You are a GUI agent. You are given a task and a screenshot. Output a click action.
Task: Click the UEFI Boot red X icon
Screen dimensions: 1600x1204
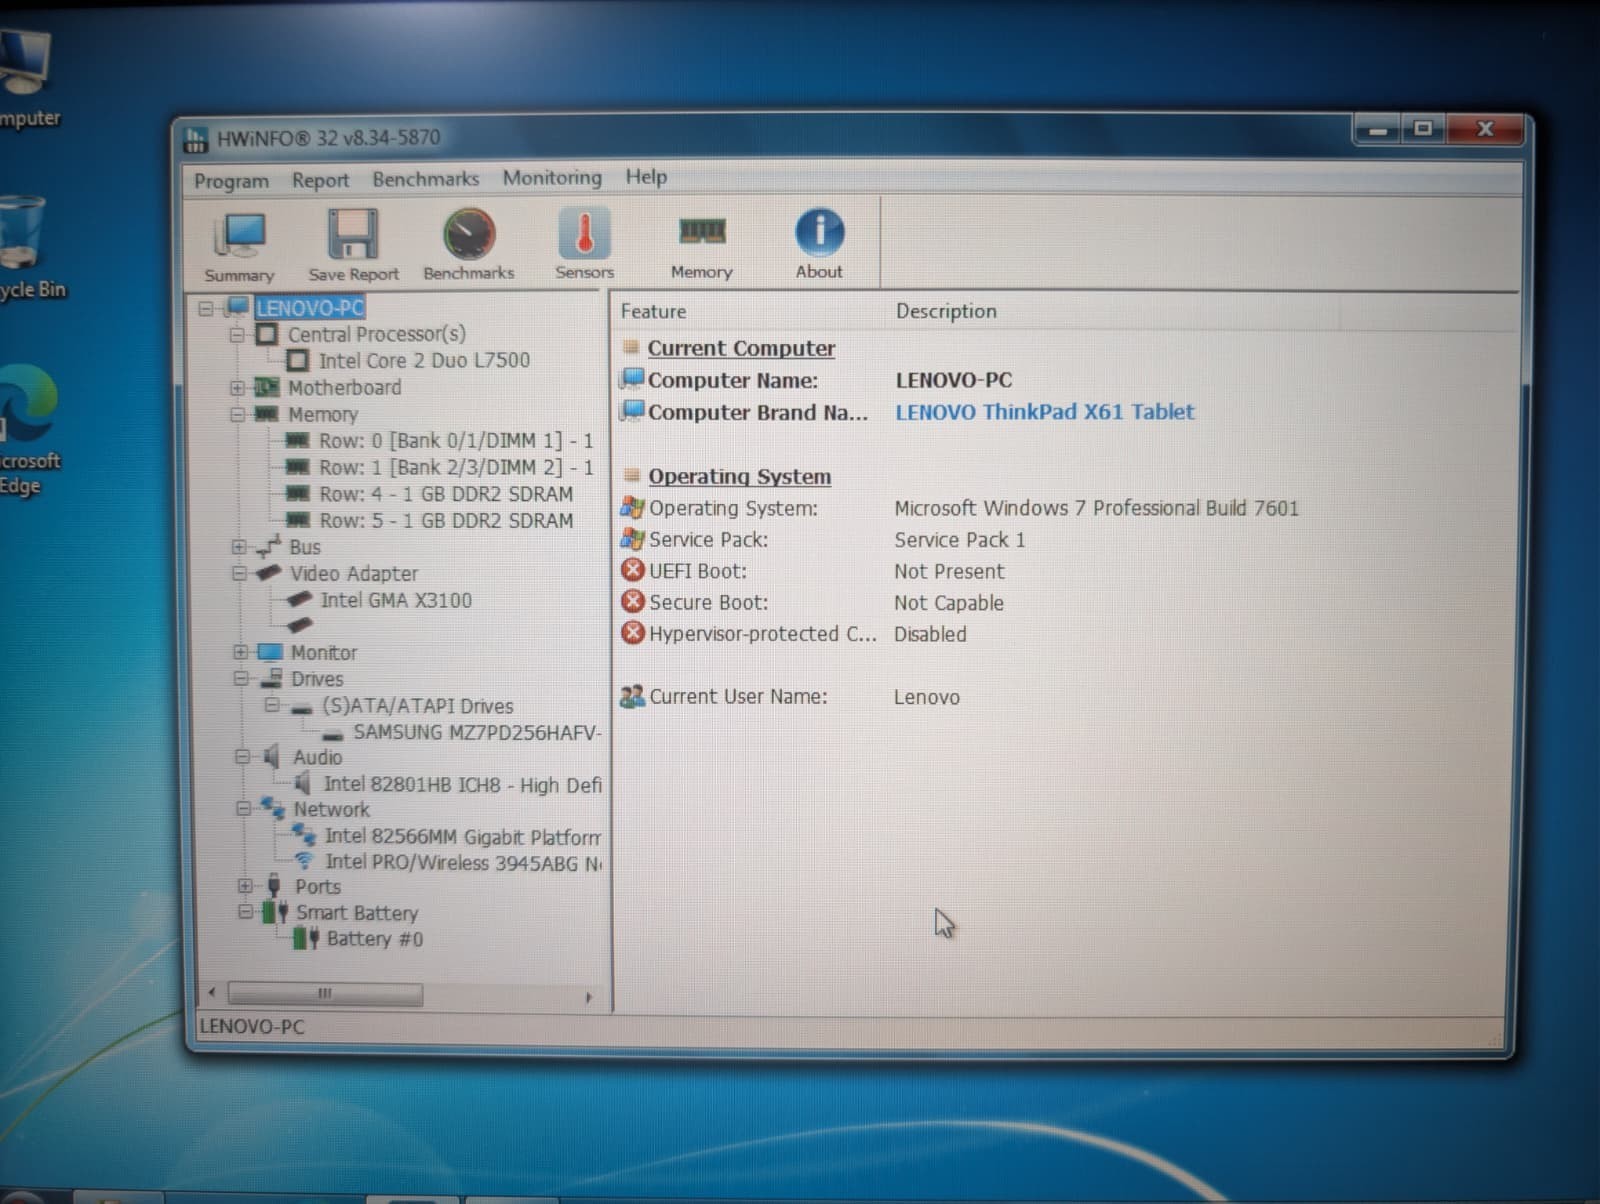click(632, 570)
